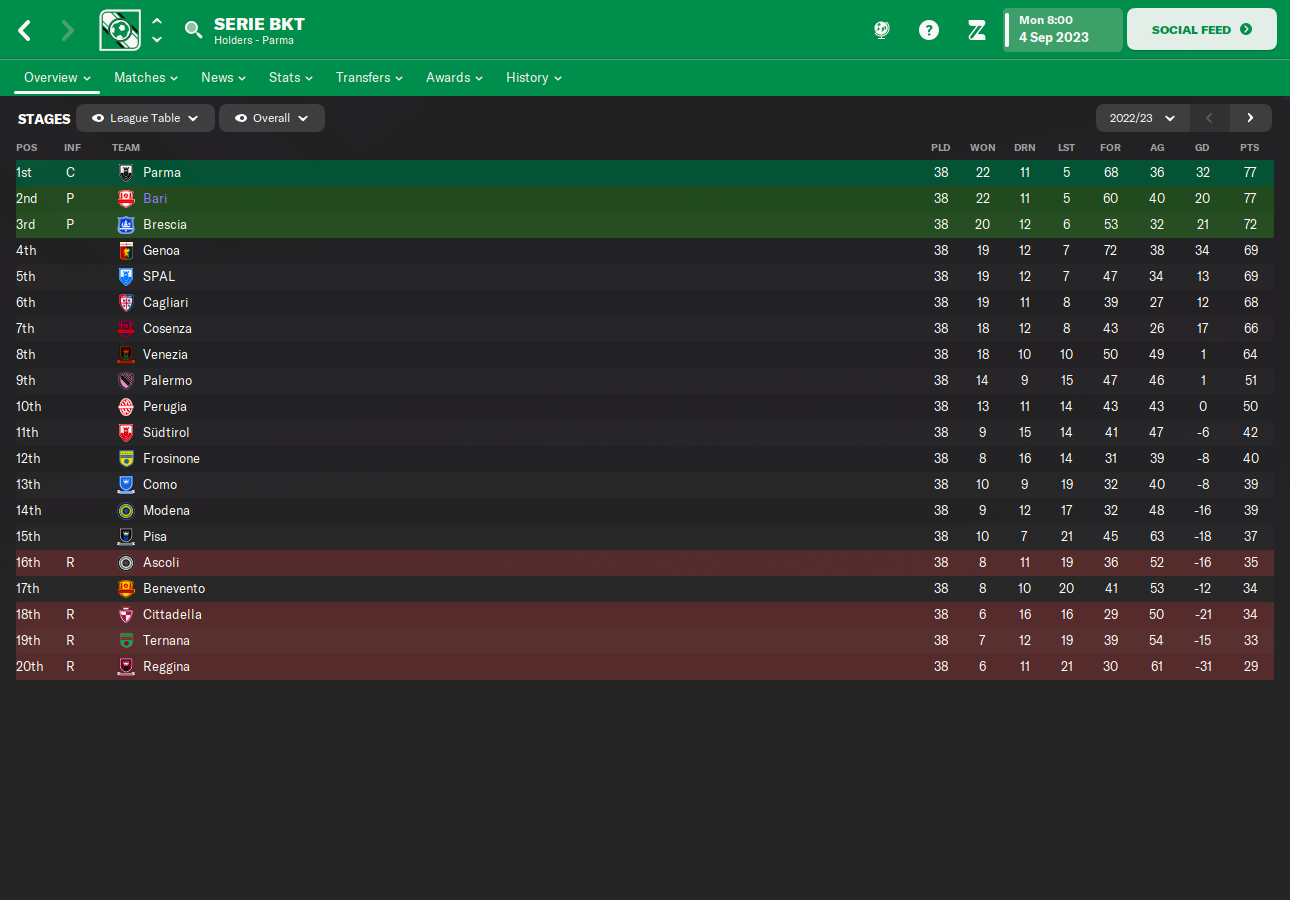Open the Matches menu
1290x900 pixels.
[145, 77]
